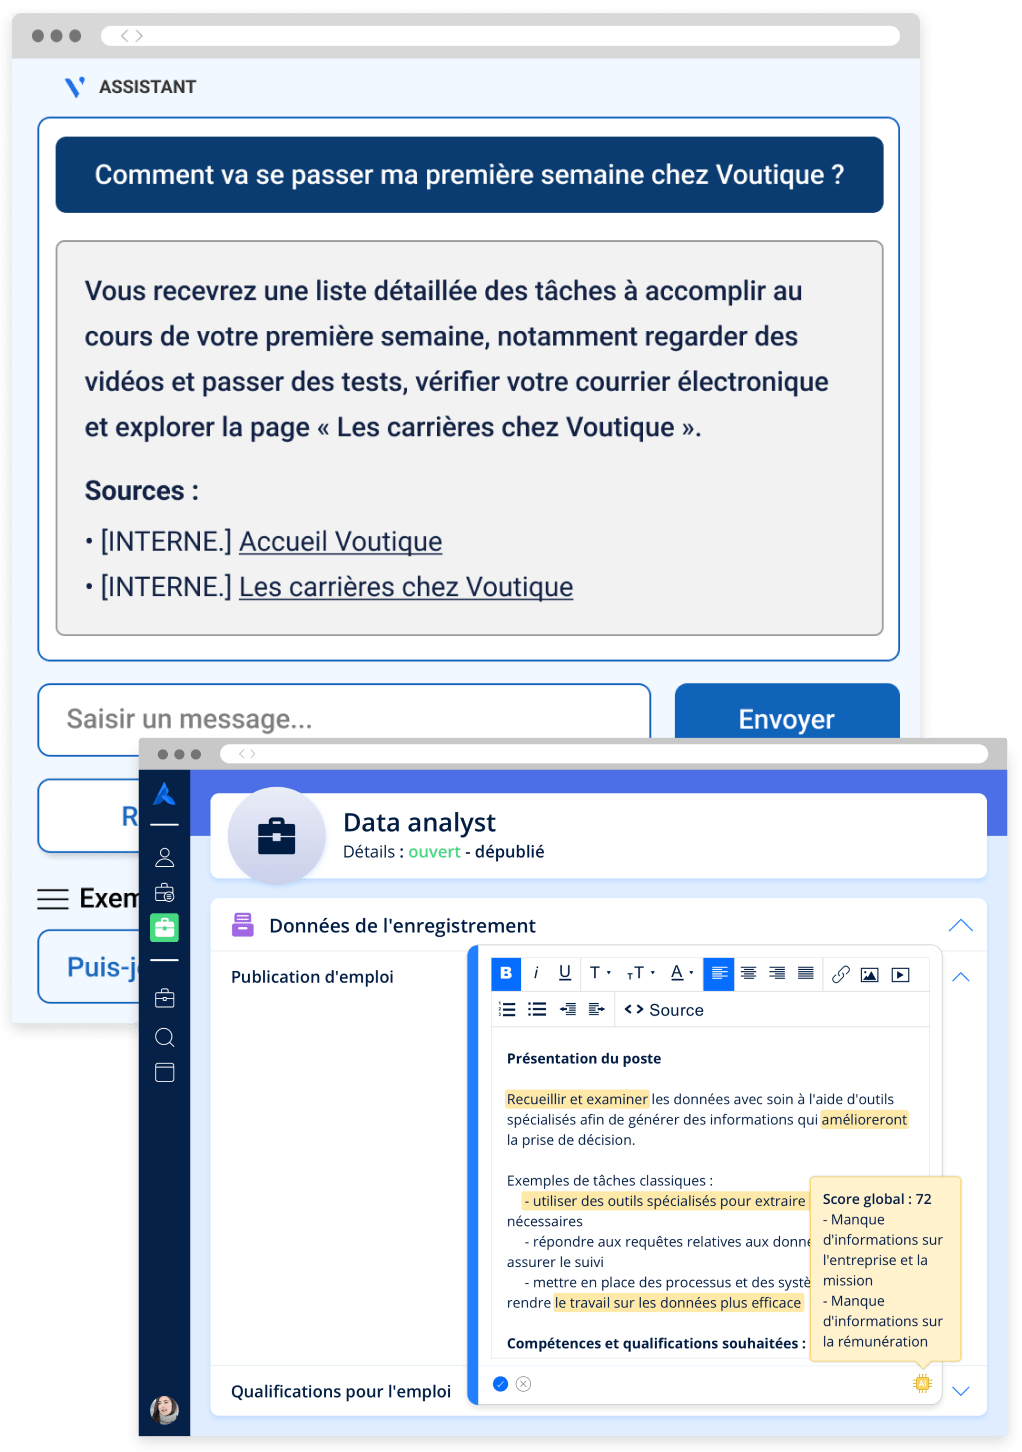1022x1452 pixels.
Task: Cancel edits with the circled X
Action: [523, 1384]
